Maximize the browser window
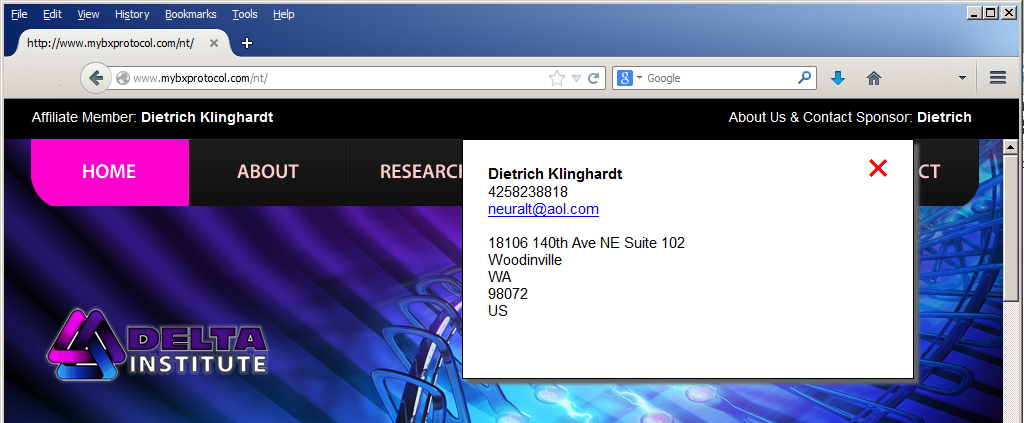 coord(991,12)
